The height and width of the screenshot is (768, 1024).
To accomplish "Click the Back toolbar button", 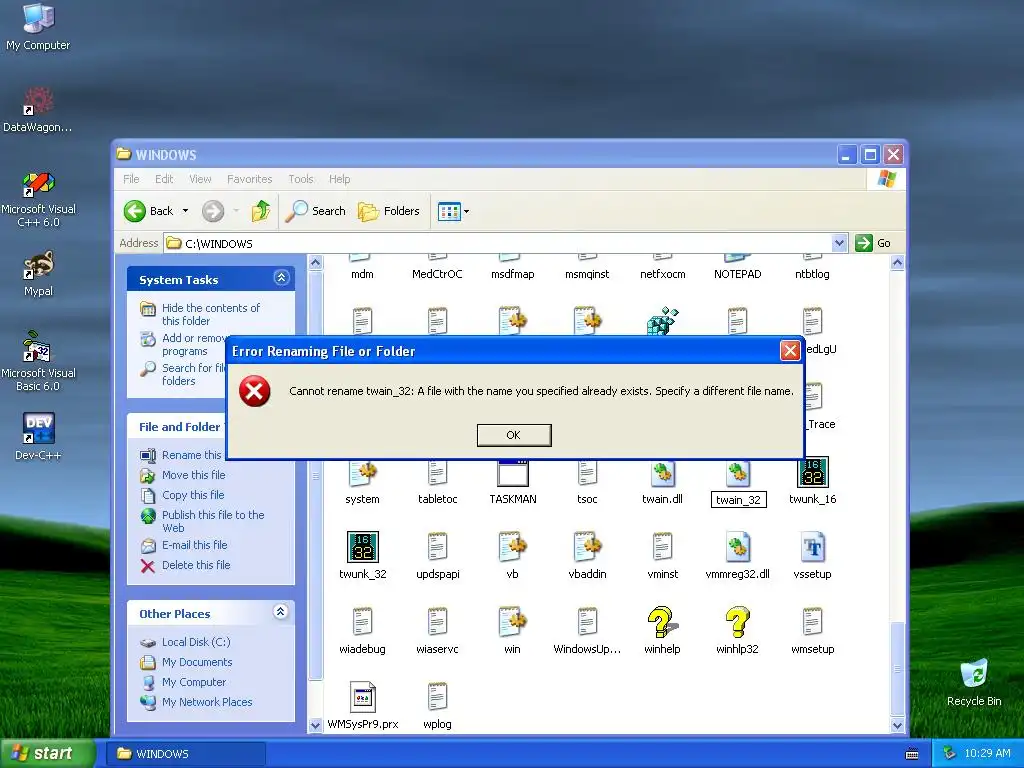I will coord(150,211).
